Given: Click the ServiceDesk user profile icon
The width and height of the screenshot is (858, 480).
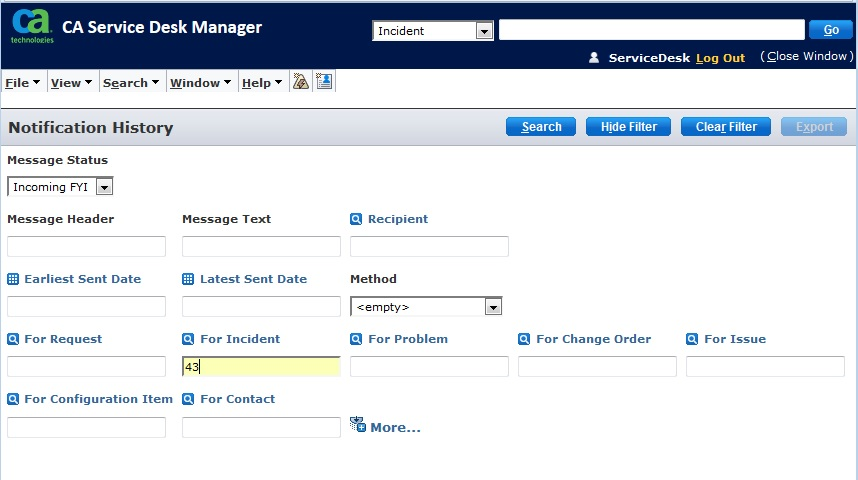Looking at the screenshot, I should tap(594, 57).
